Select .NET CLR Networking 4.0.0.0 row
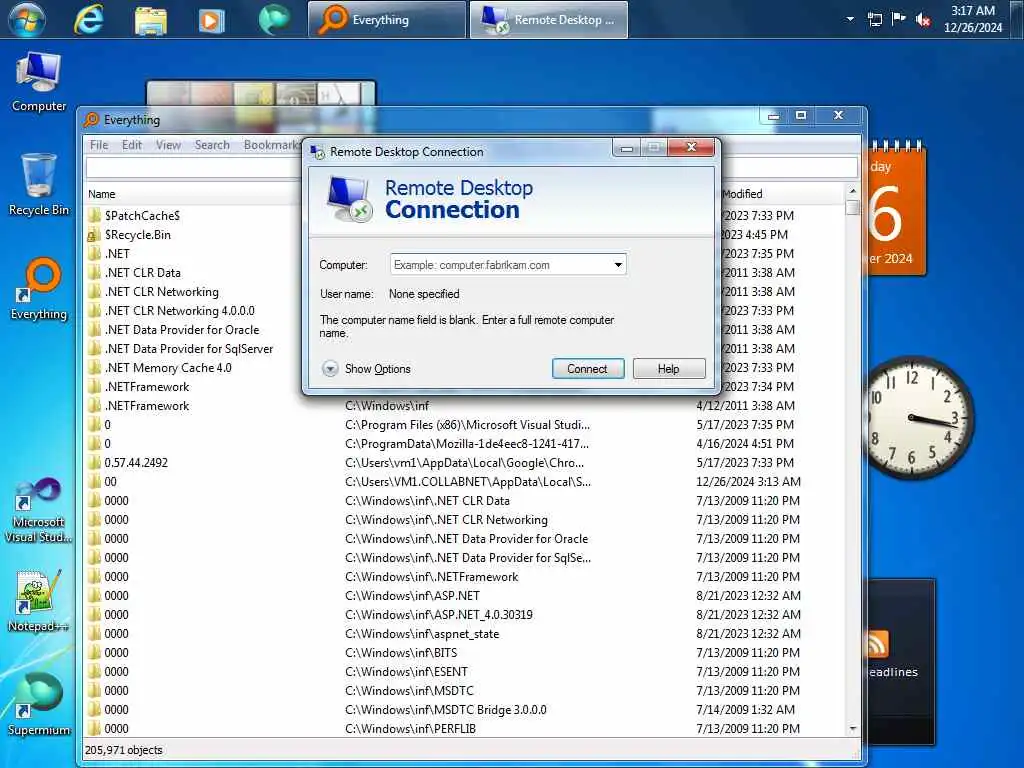Image resolution: width=1024 pixels, height=768 pixels. click(193, 311)
